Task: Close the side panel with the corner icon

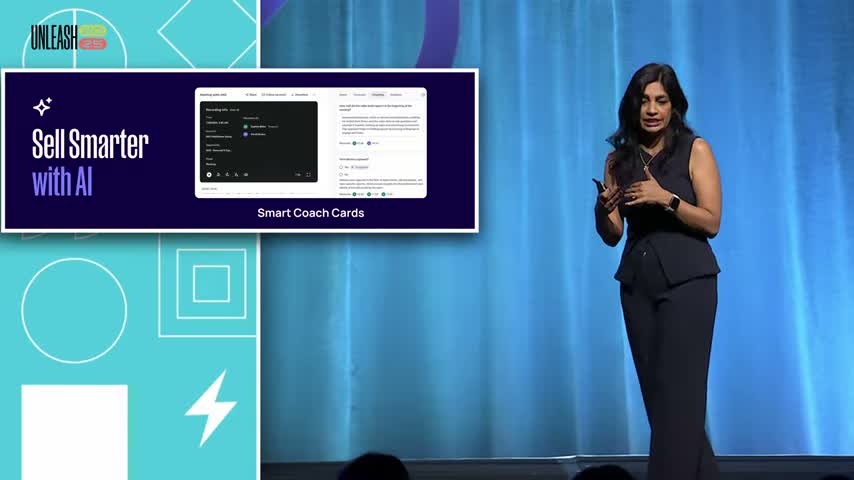Action: 424,95
